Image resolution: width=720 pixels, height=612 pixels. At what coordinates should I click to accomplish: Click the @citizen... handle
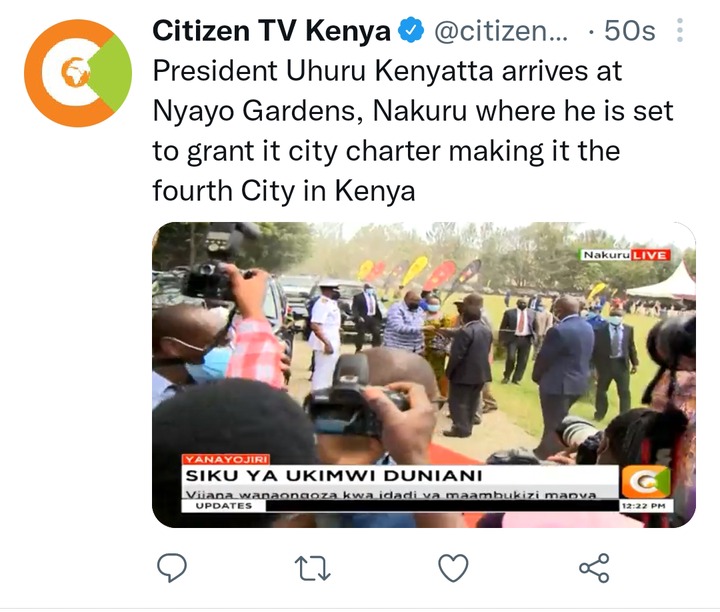(x=501, y=31)
